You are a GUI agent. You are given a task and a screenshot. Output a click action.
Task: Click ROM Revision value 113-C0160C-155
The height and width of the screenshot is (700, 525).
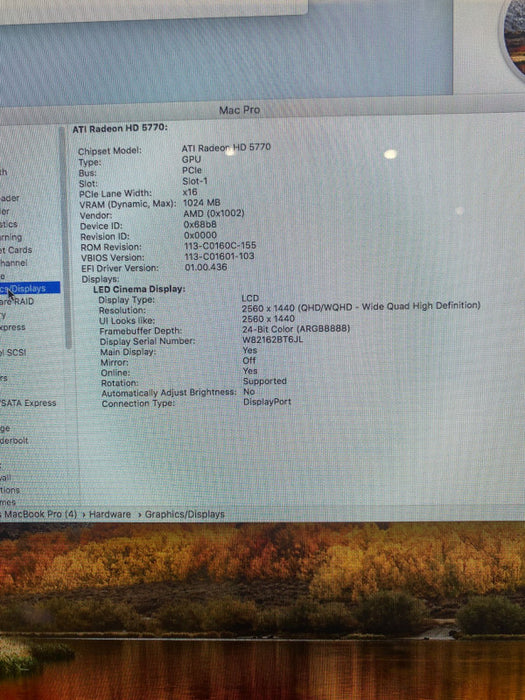(x=220, y=246)
